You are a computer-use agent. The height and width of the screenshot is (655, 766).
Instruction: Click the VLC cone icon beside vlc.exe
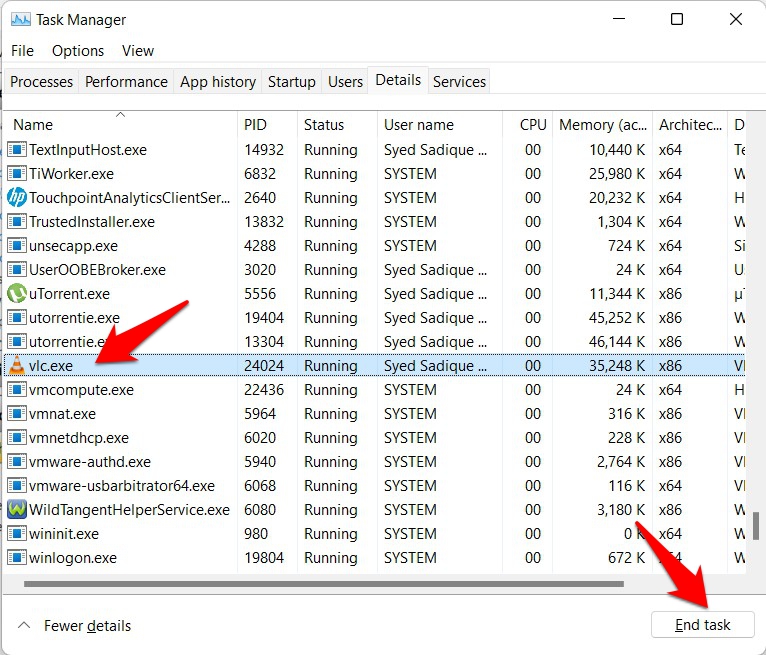click(16, 366)
